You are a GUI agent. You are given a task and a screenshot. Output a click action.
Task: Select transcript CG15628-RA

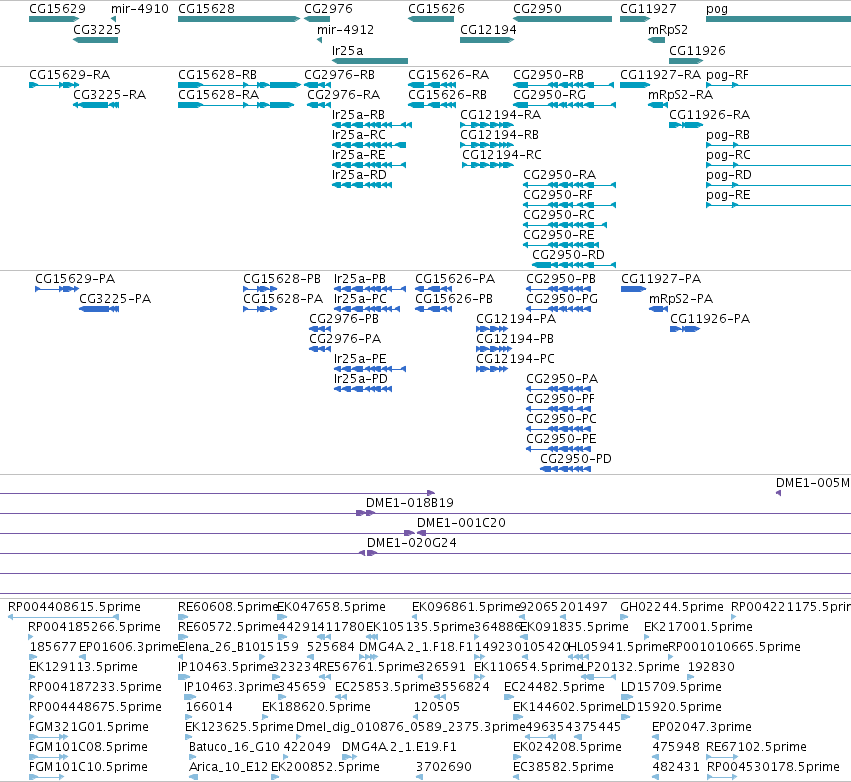point(236,105)
